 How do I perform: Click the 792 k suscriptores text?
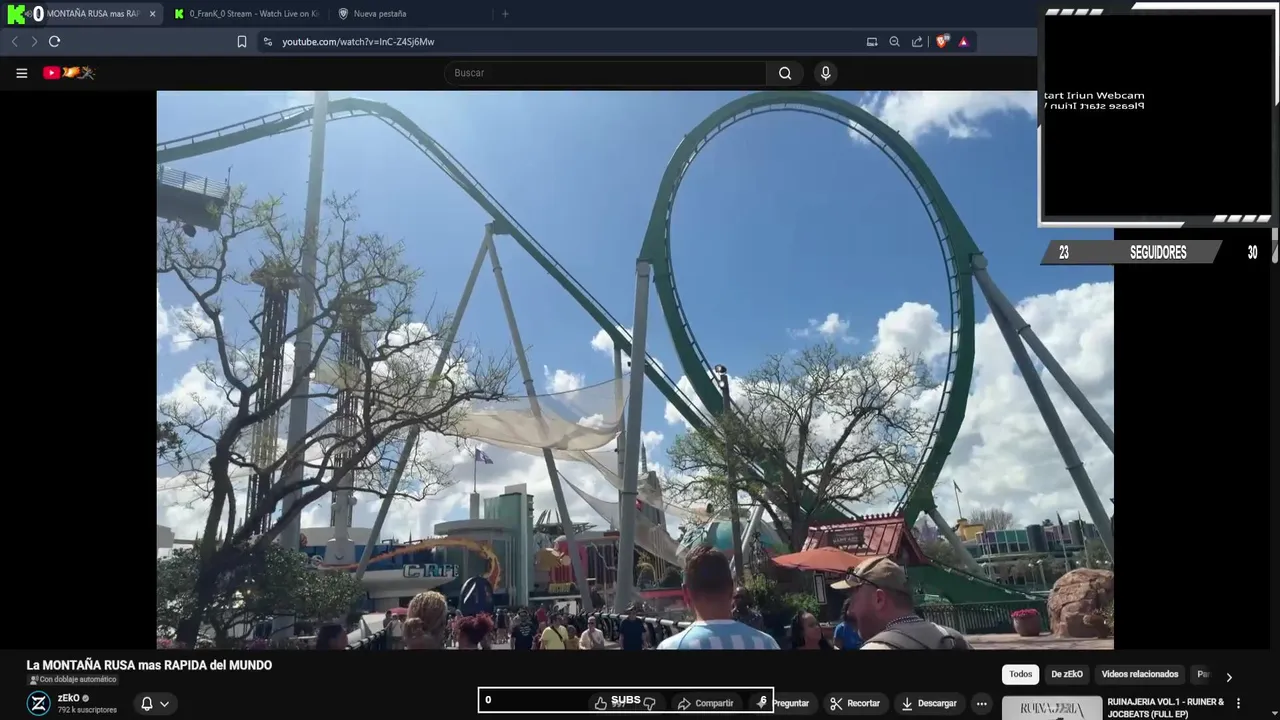click(87, 710)
